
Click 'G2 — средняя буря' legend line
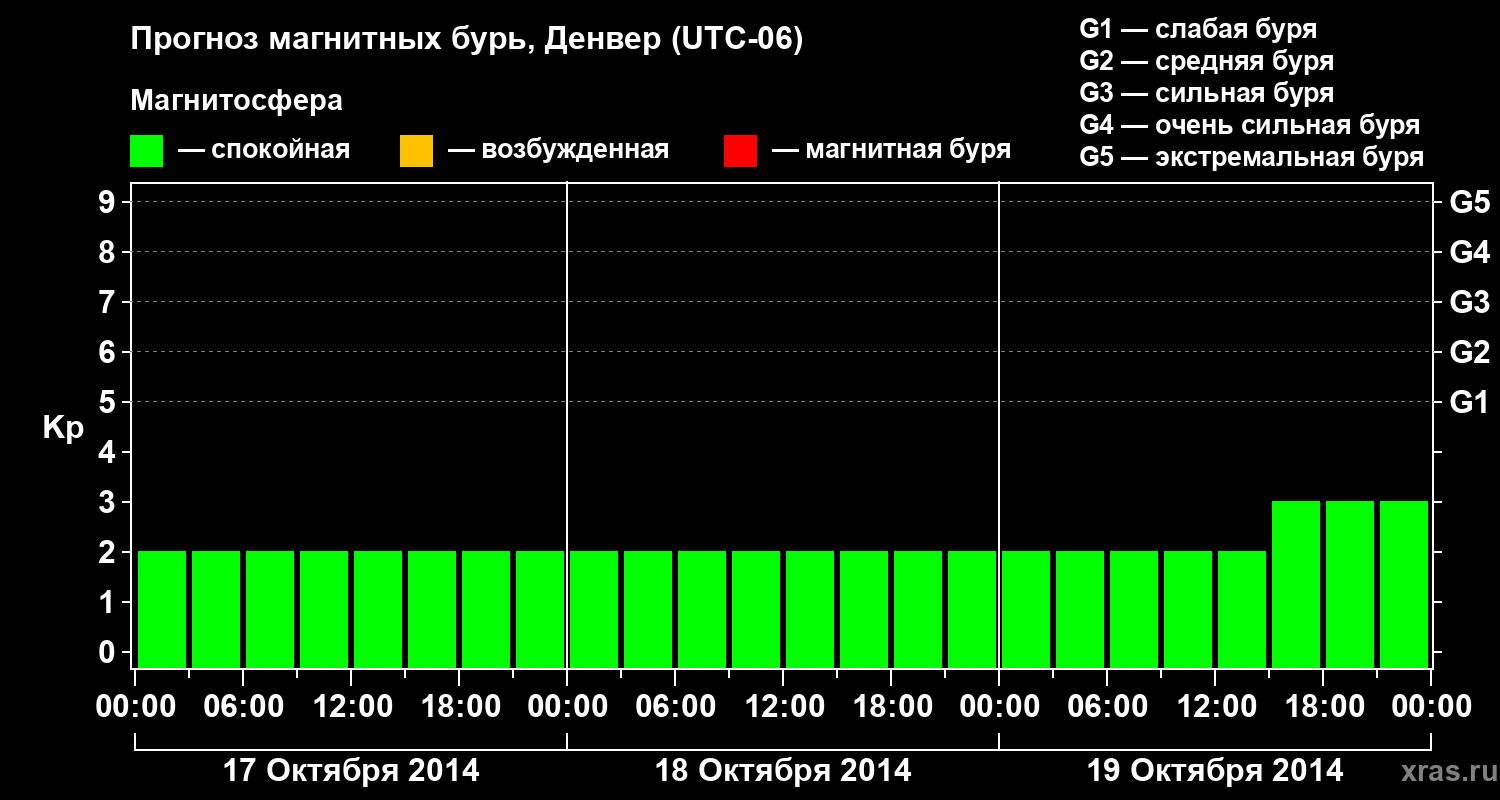click(1207, 61)
